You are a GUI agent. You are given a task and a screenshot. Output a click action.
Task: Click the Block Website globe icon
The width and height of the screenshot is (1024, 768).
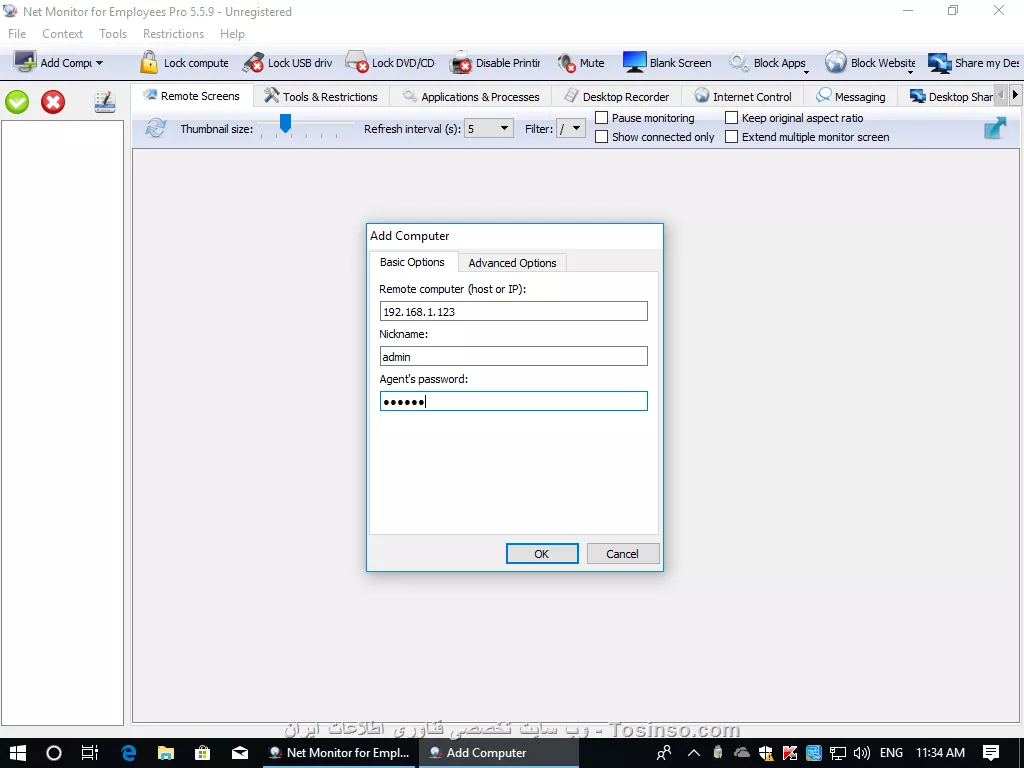[x=835, y=63]
